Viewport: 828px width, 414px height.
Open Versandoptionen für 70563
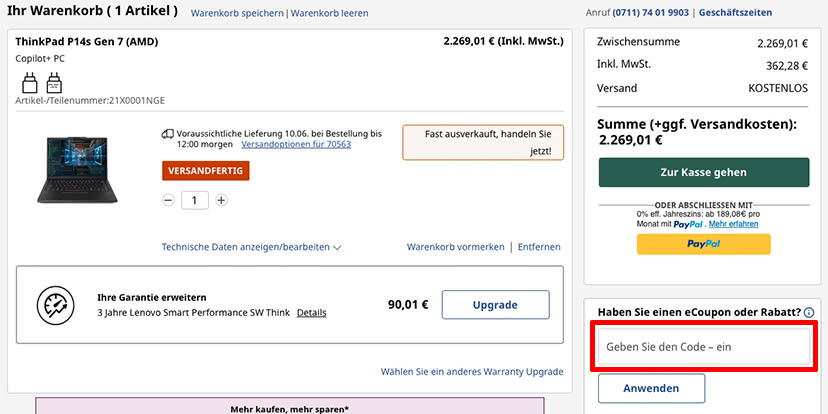tap(296, 144)
